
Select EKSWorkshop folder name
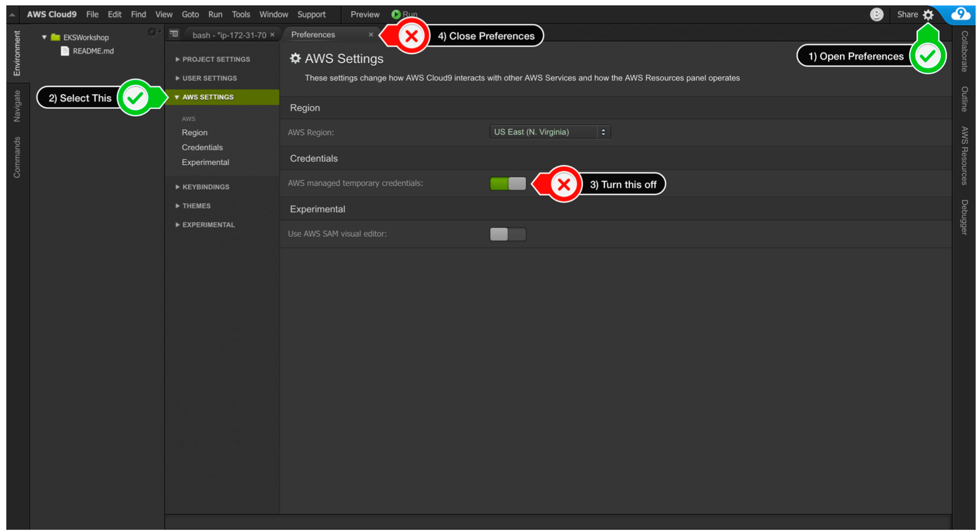click(x=86, y=37)
